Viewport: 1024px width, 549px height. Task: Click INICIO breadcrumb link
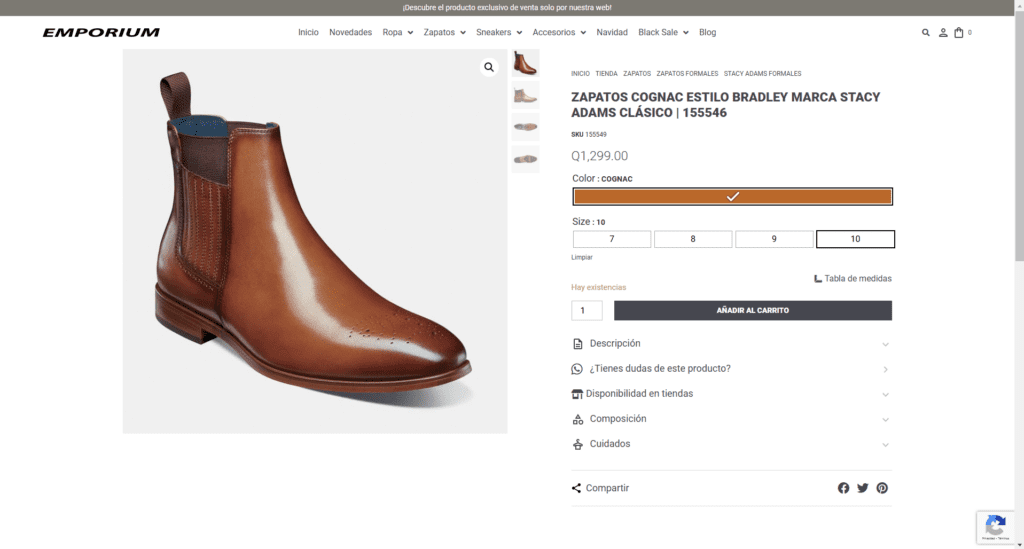pyautogui.click(x=581, y=74)
